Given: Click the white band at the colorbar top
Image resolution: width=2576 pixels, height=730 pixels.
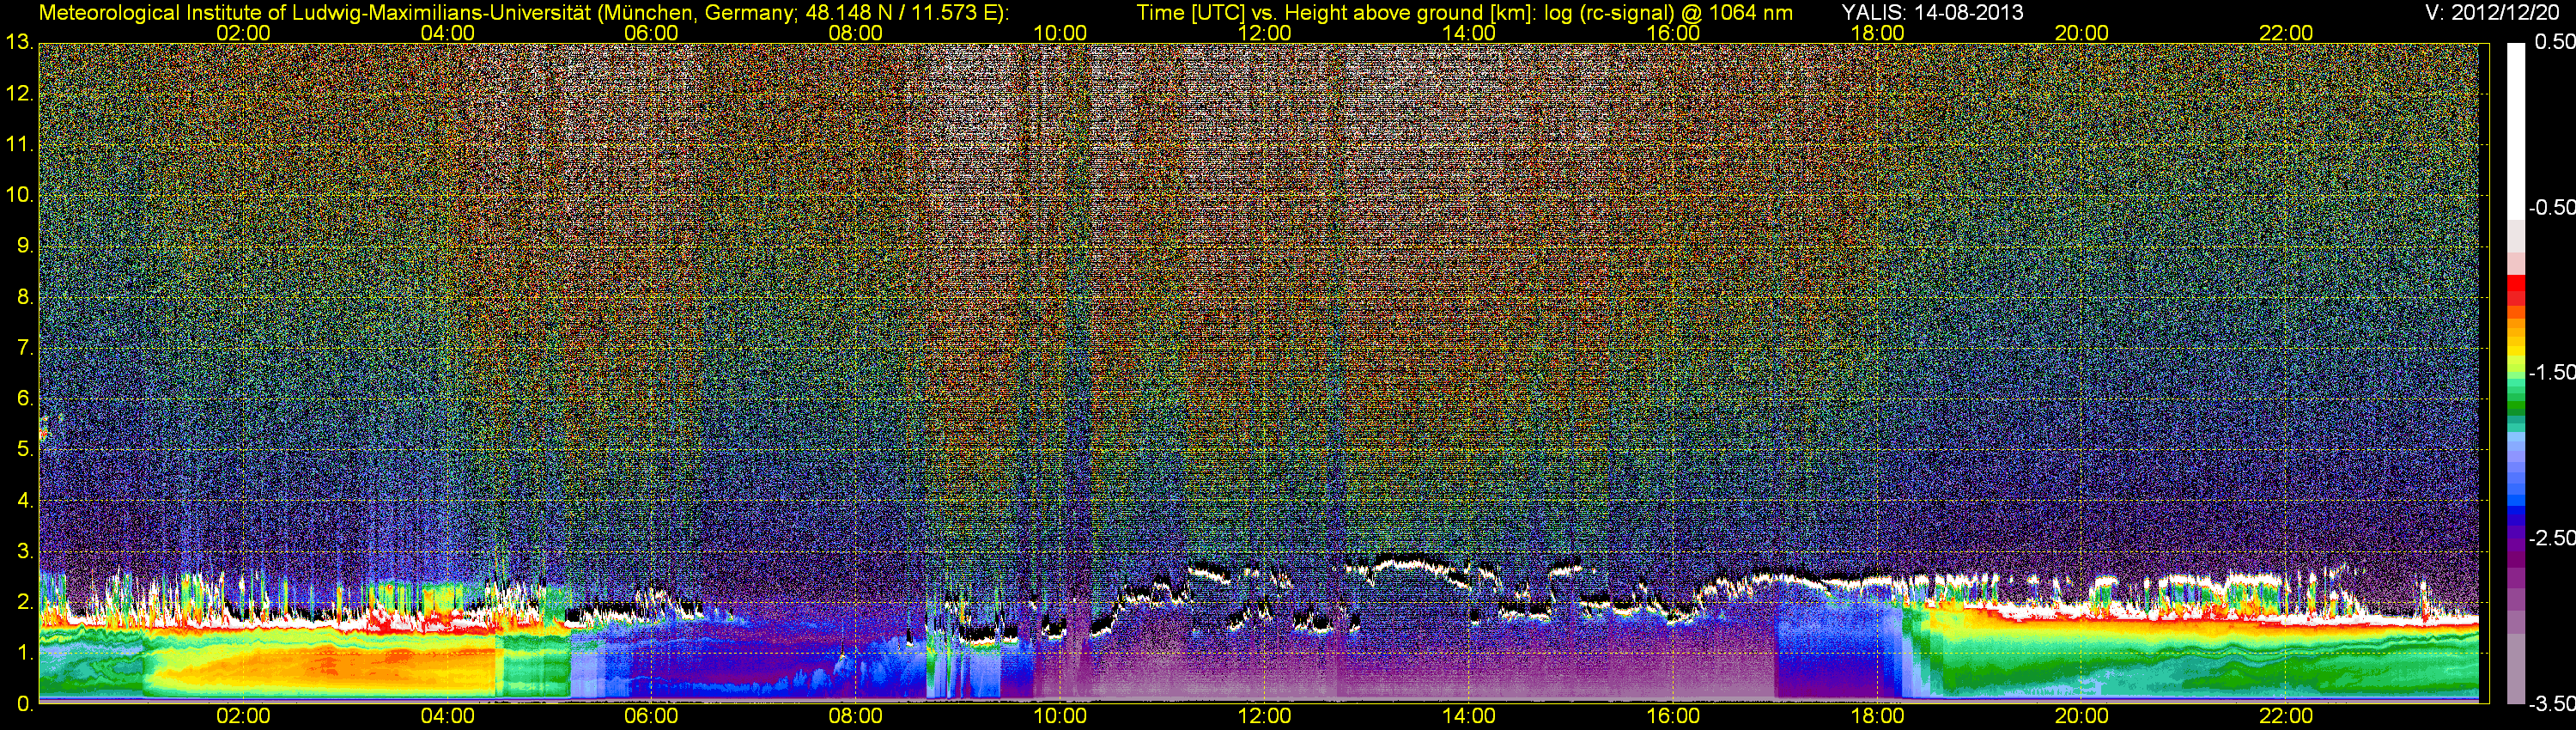Looking at the screenshot, I should click(x=2516, y=130).
